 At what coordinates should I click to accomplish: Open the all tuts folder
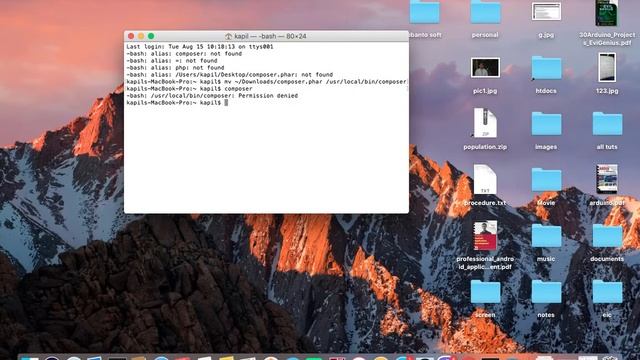(x=607, y=124)
